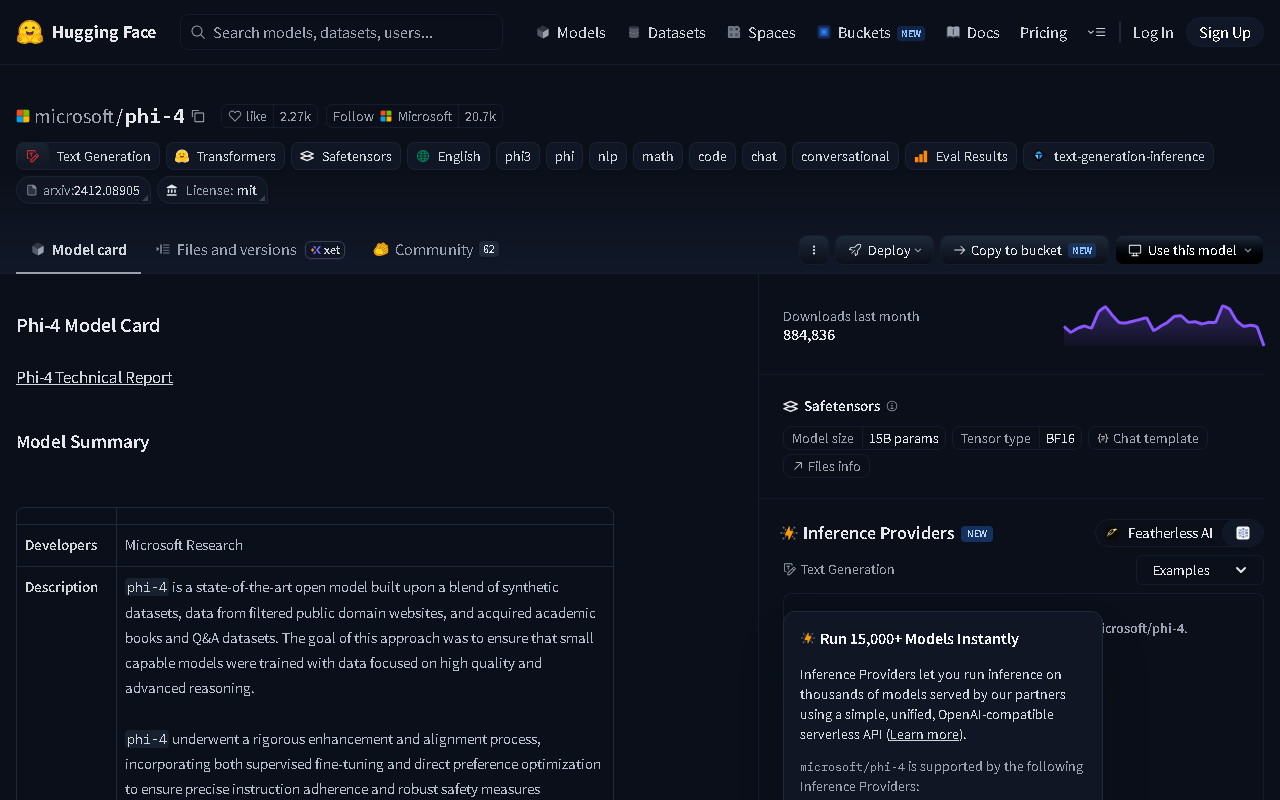The height and width of the screenshot is (800, 1280).
Task: Expand the Deploy dropdown
Action: coord(885,250)
